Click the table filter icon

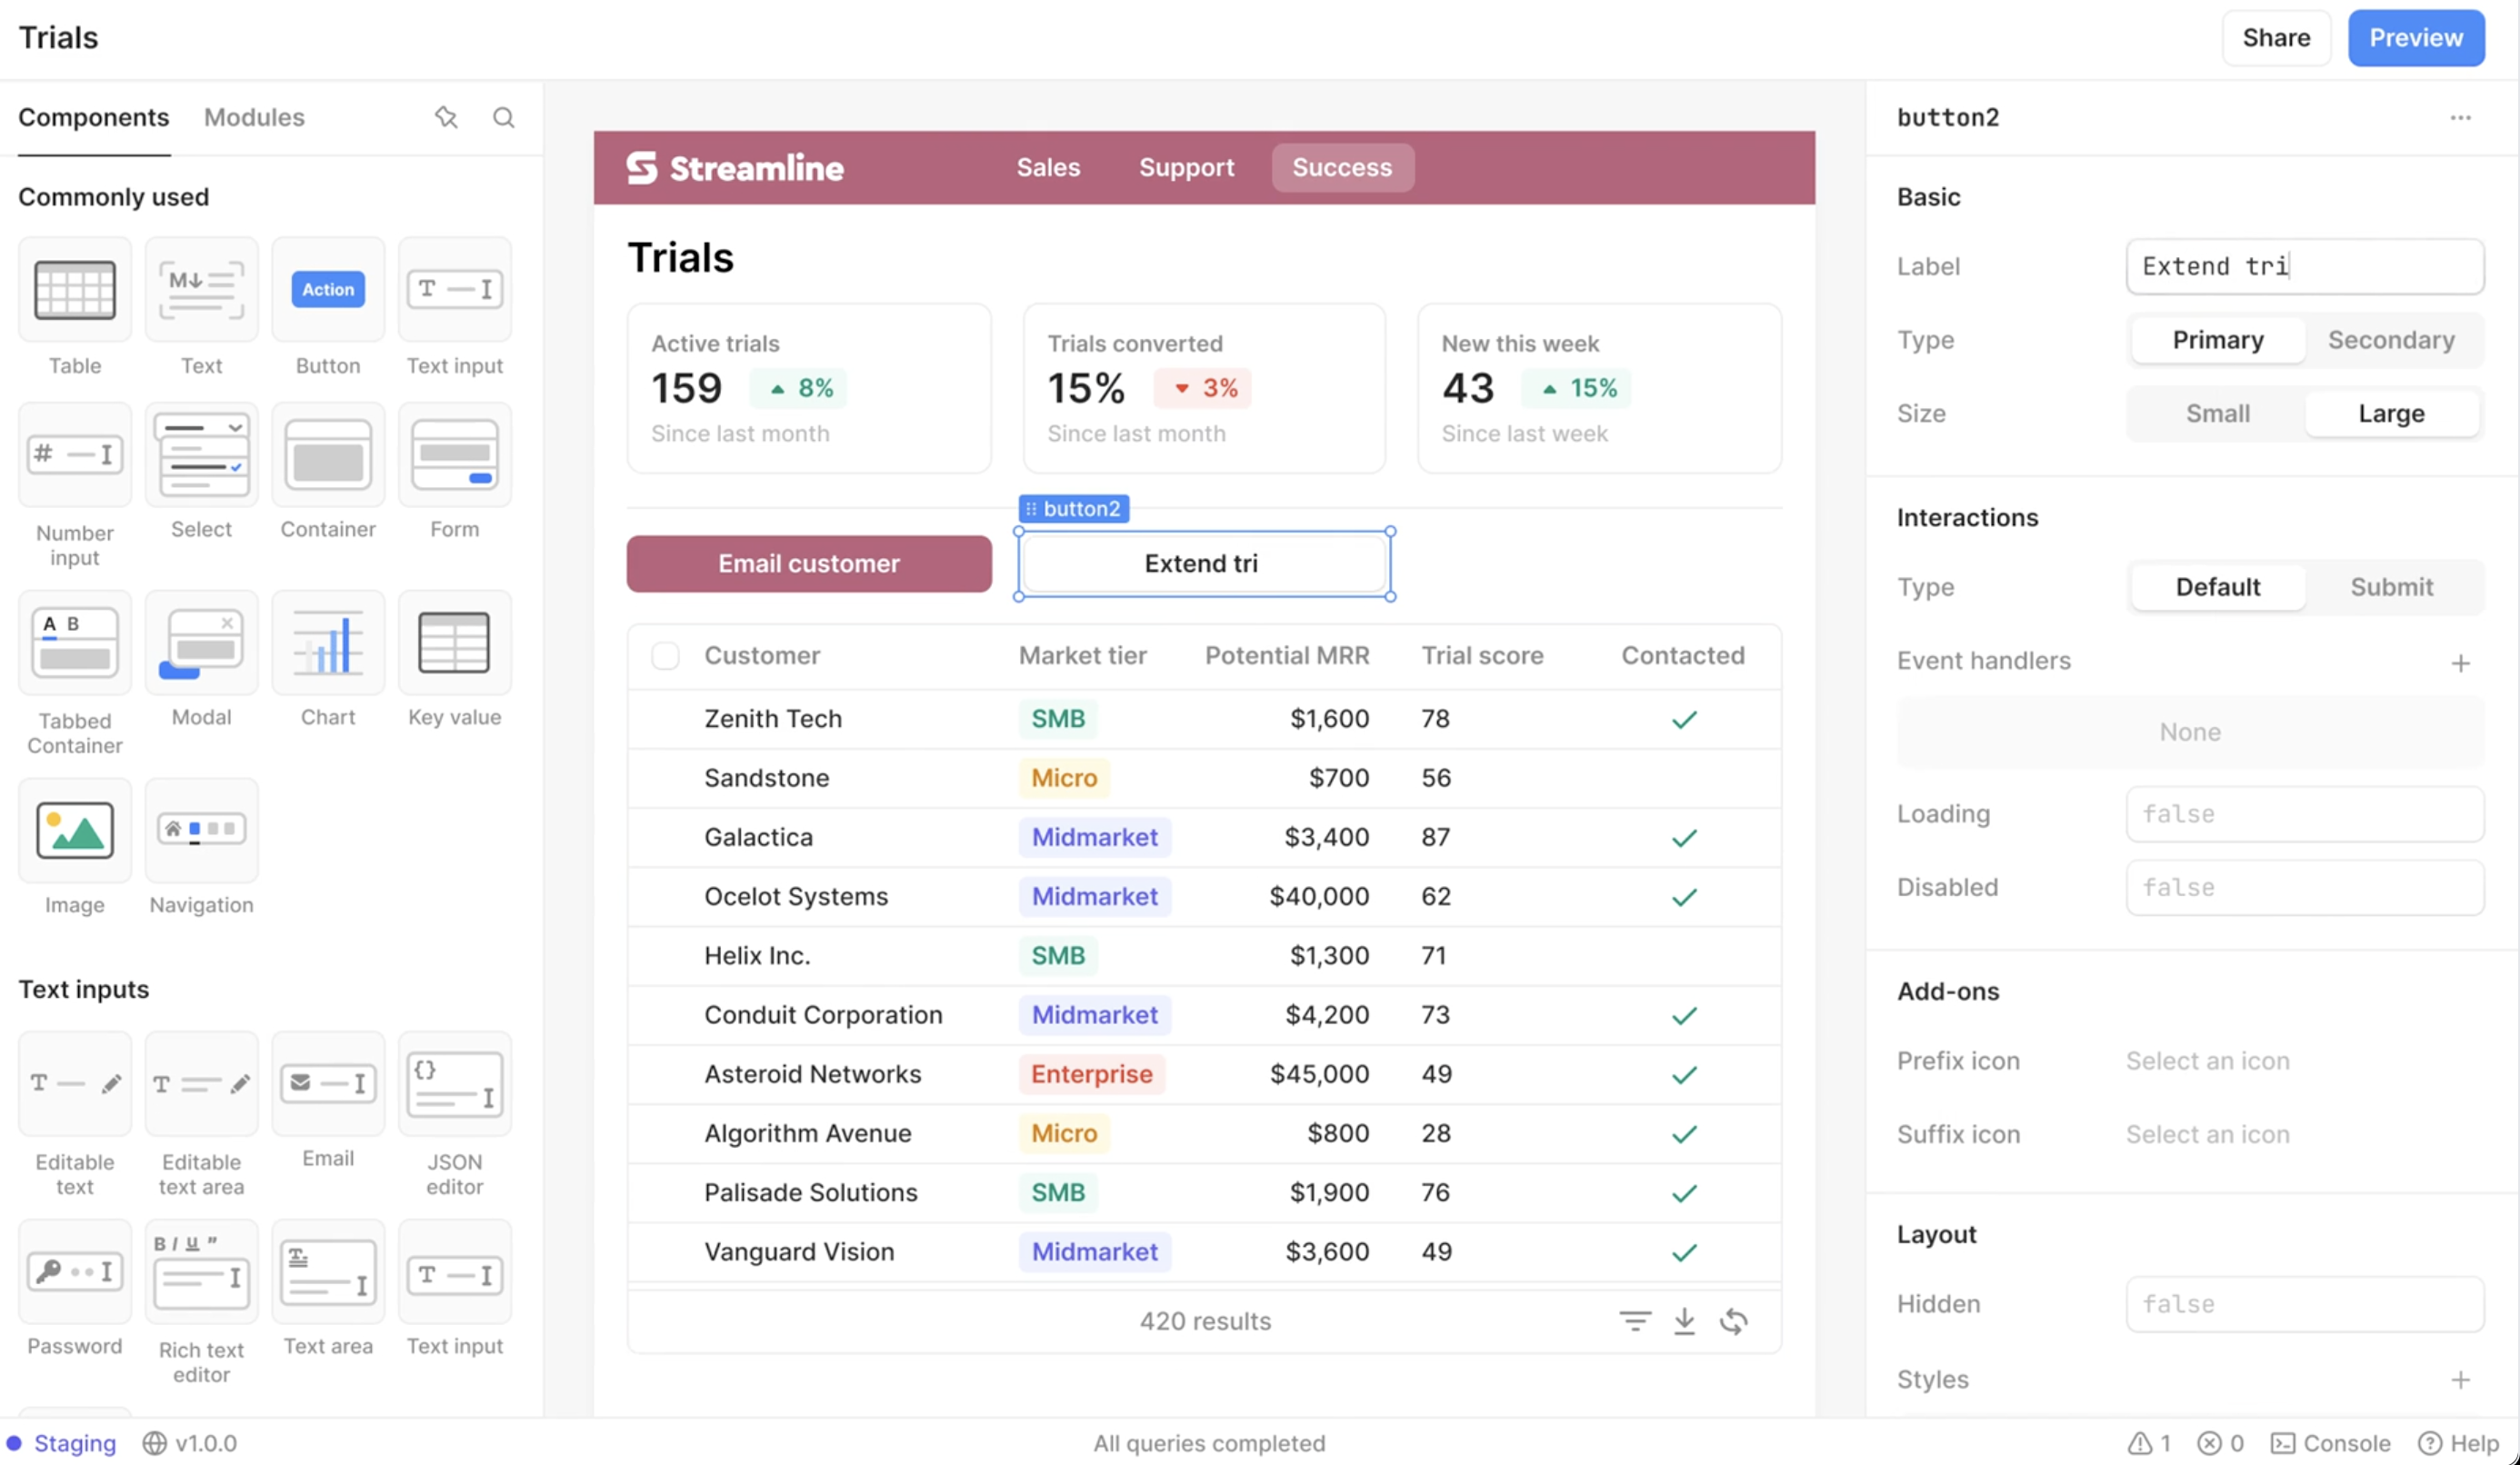pos(1635,1321)
